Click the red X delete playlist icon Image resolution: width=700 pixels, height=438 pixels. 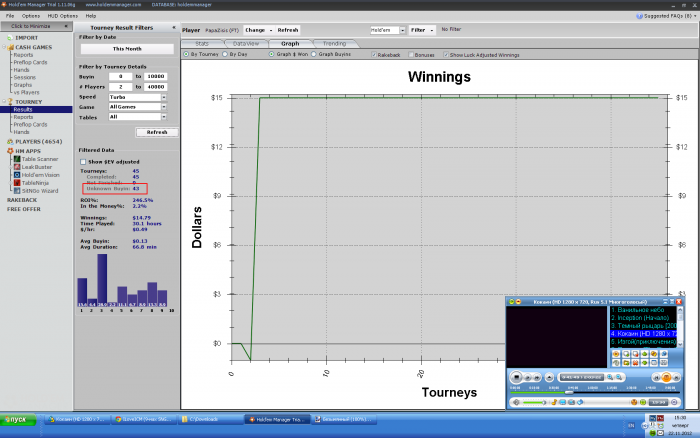[635, 363]
